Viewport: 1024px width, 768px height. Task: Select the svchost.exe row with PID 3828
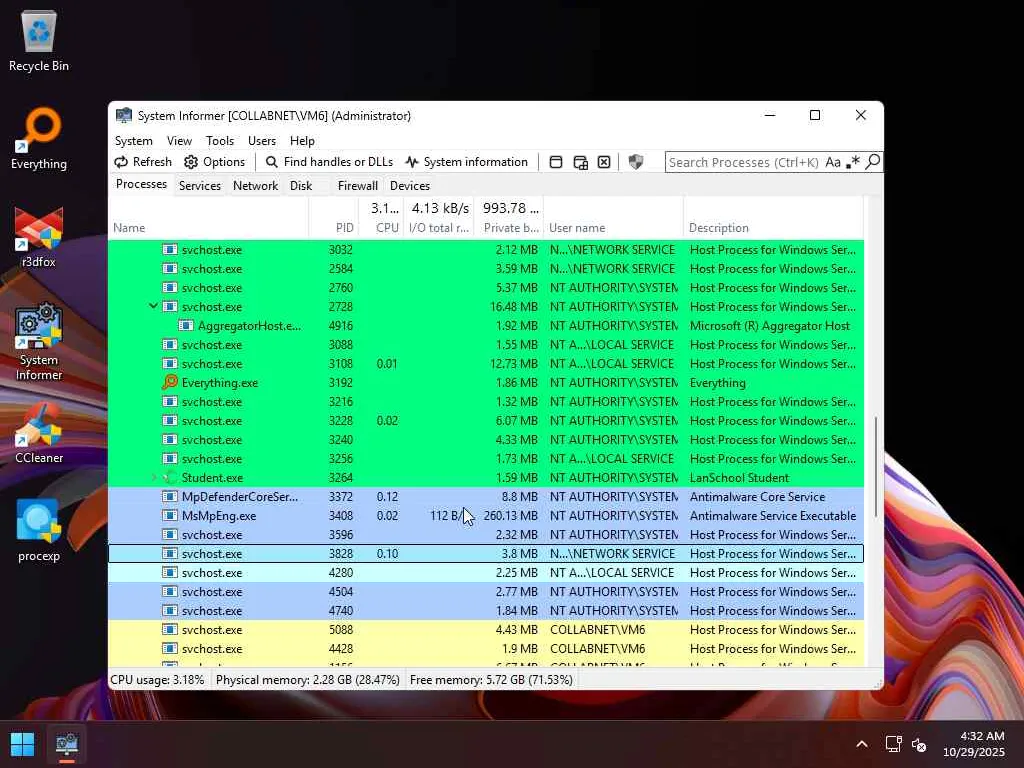486,553
